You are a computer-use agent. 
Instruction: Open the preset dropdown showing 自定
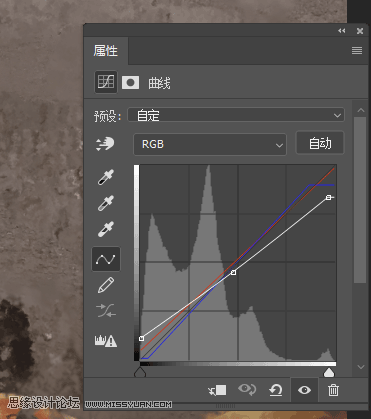(x=236, y=115)
